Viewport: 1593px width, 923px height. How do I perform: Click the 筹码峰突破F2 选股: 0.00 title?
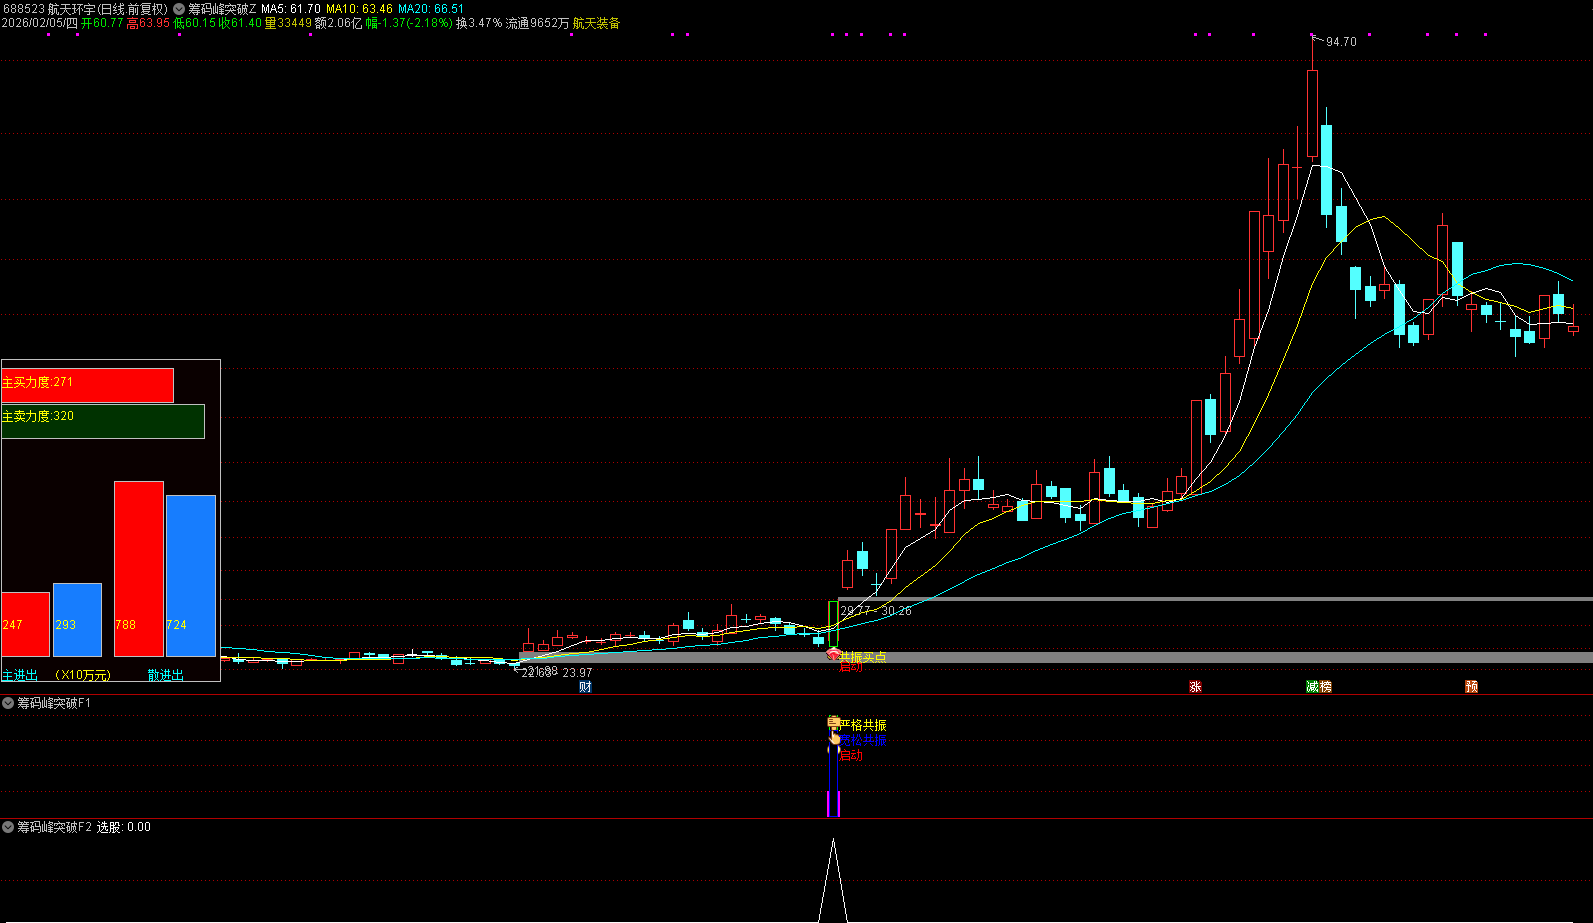point(84,827)
